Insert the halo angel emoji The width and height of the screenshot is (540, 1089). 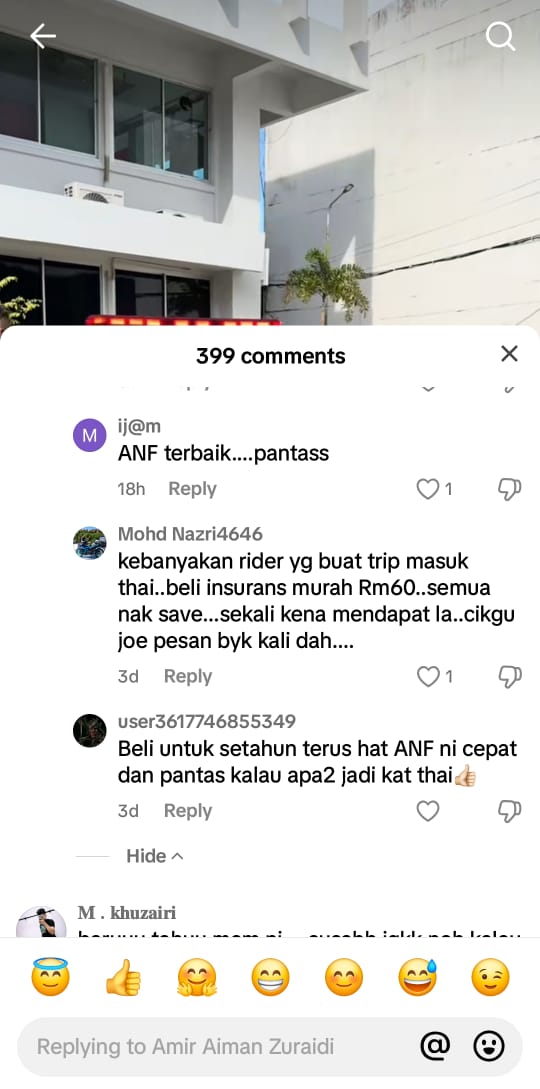click(x=50, y=976)
